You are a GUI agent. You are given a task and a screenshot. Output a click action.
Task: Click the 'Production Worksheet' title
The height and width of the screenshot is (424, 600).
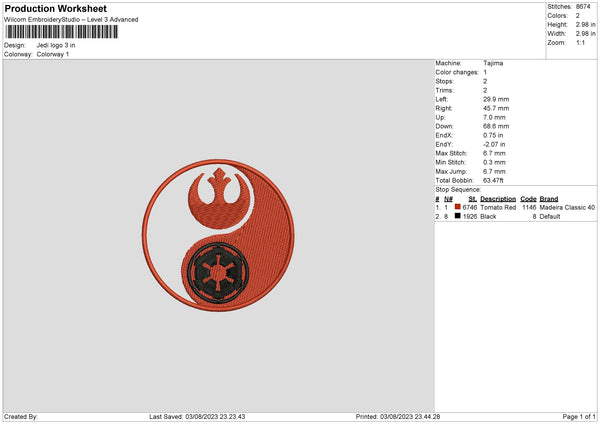coord(55,8)
